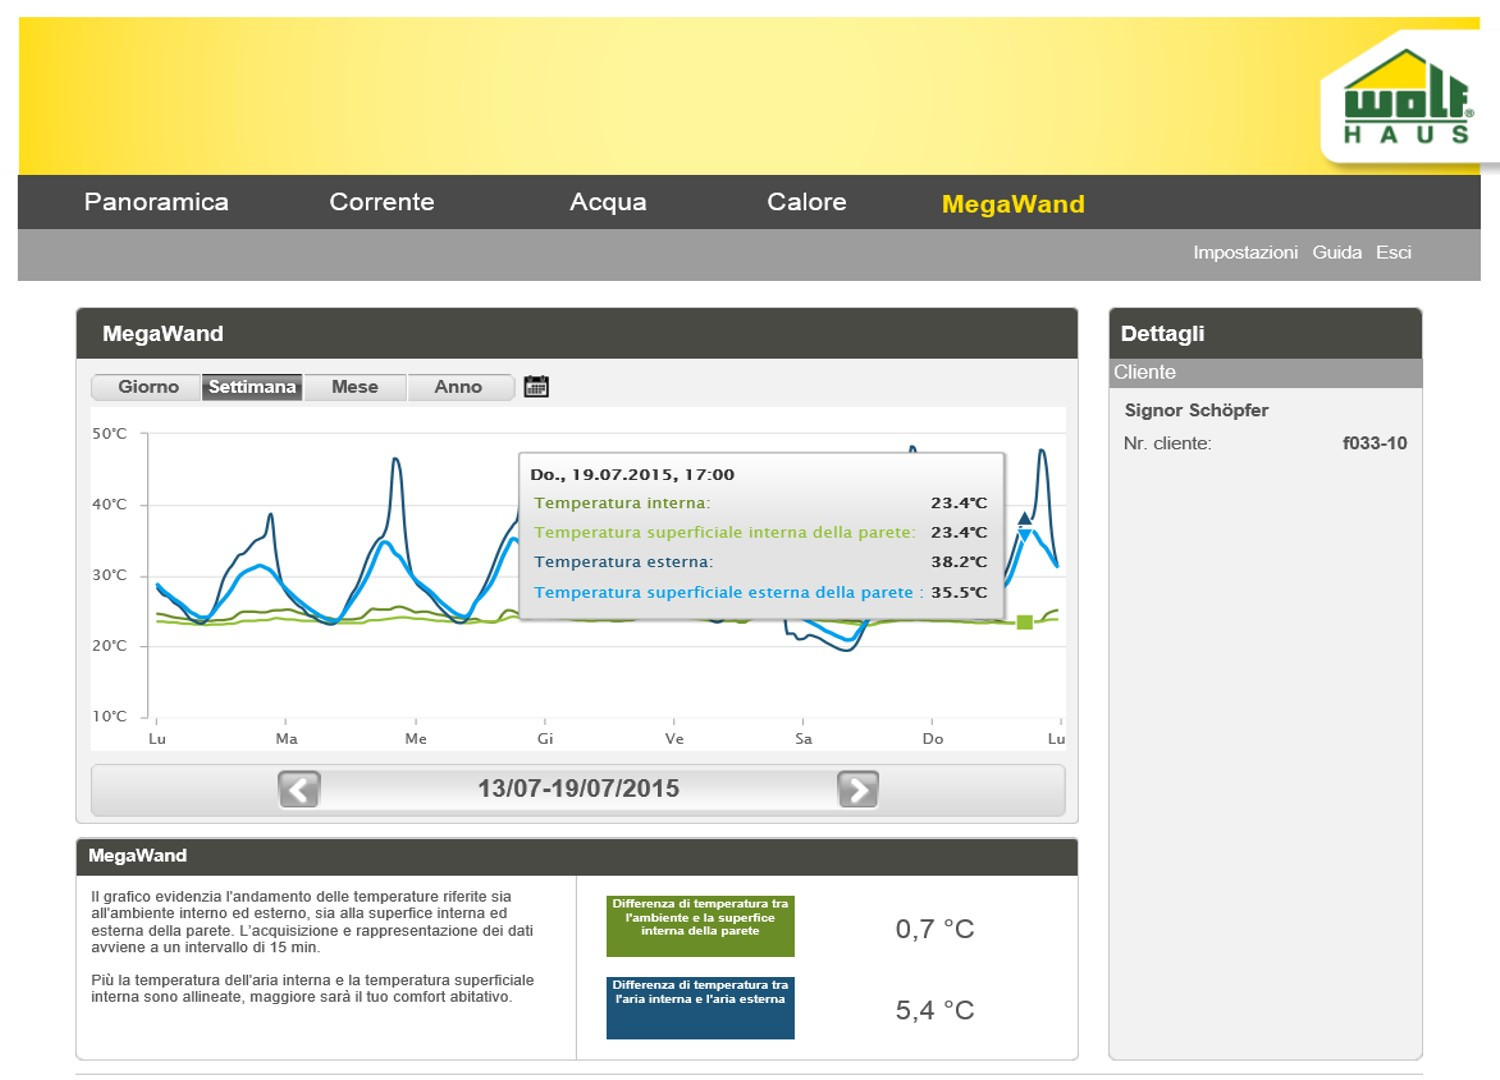
Task: Switch chart view to Giorno
Action: click(148, 387)
